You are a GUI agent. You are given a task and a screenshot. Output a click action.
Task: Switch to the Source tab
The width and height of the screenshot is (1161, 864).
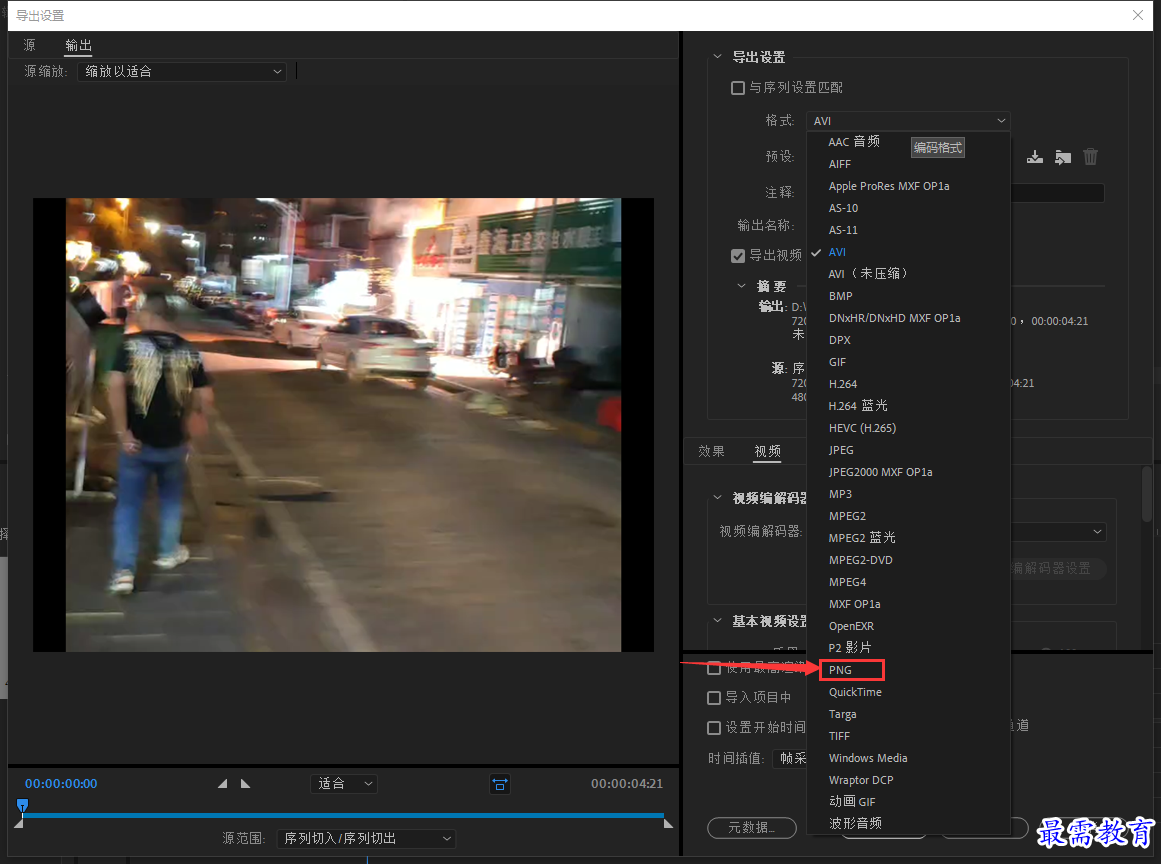pyautogui.click(x=30, y=46)
